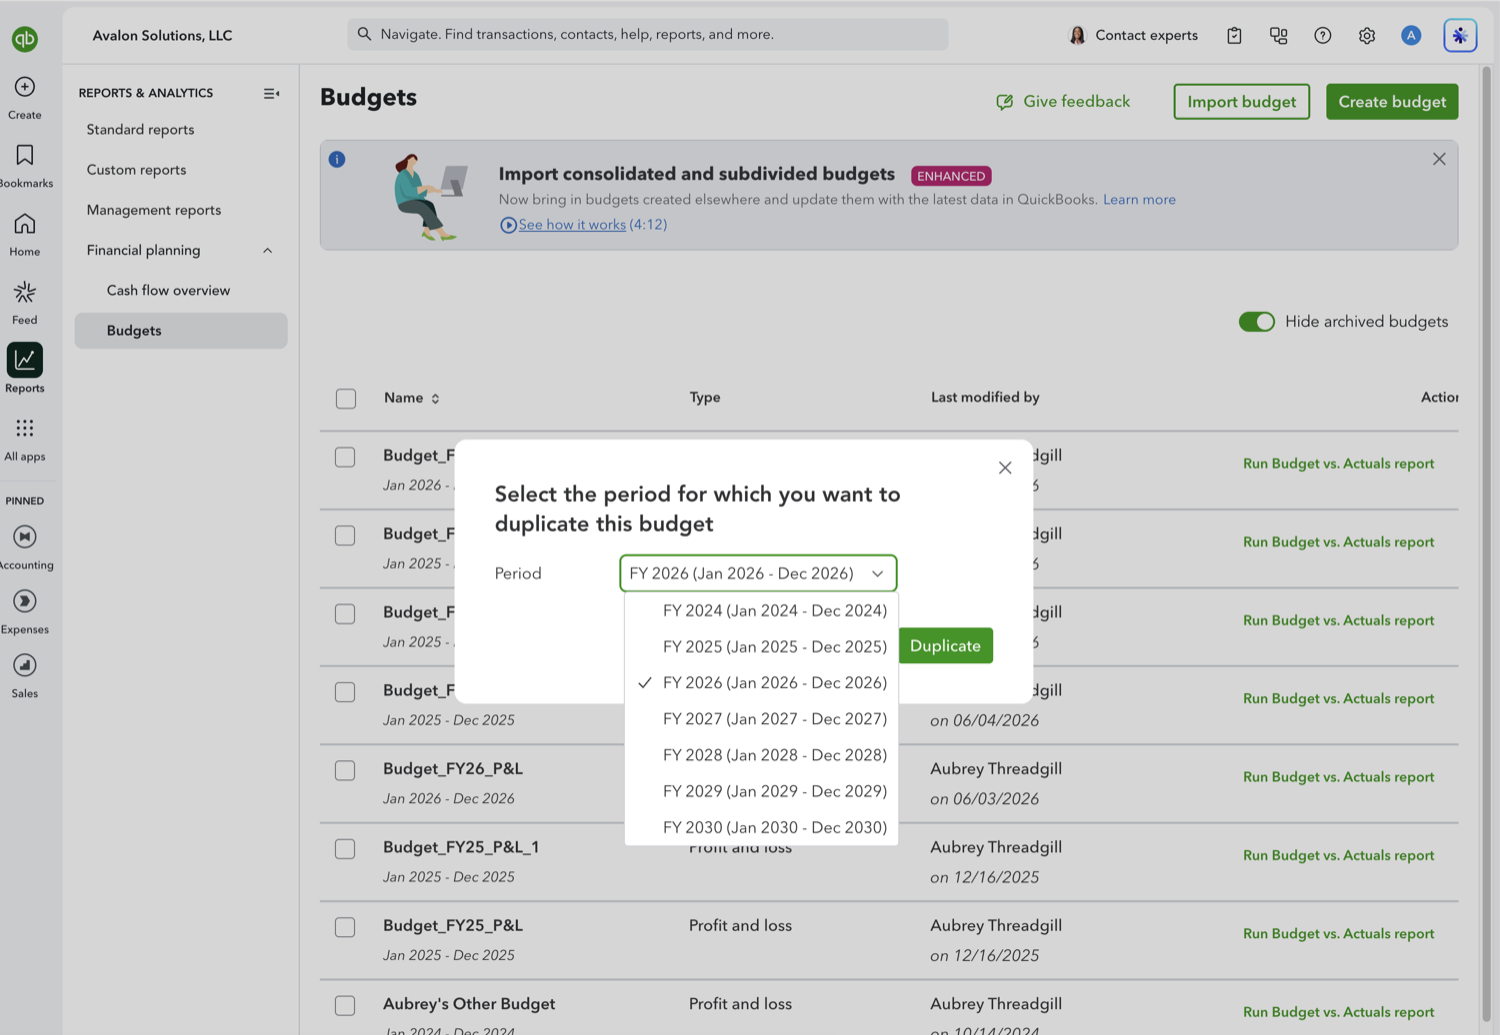Image resolution: width=1500 pixels, height=1035 pixels.
Task: Click the search magnifier icon
Action: (x=365, y=34)
